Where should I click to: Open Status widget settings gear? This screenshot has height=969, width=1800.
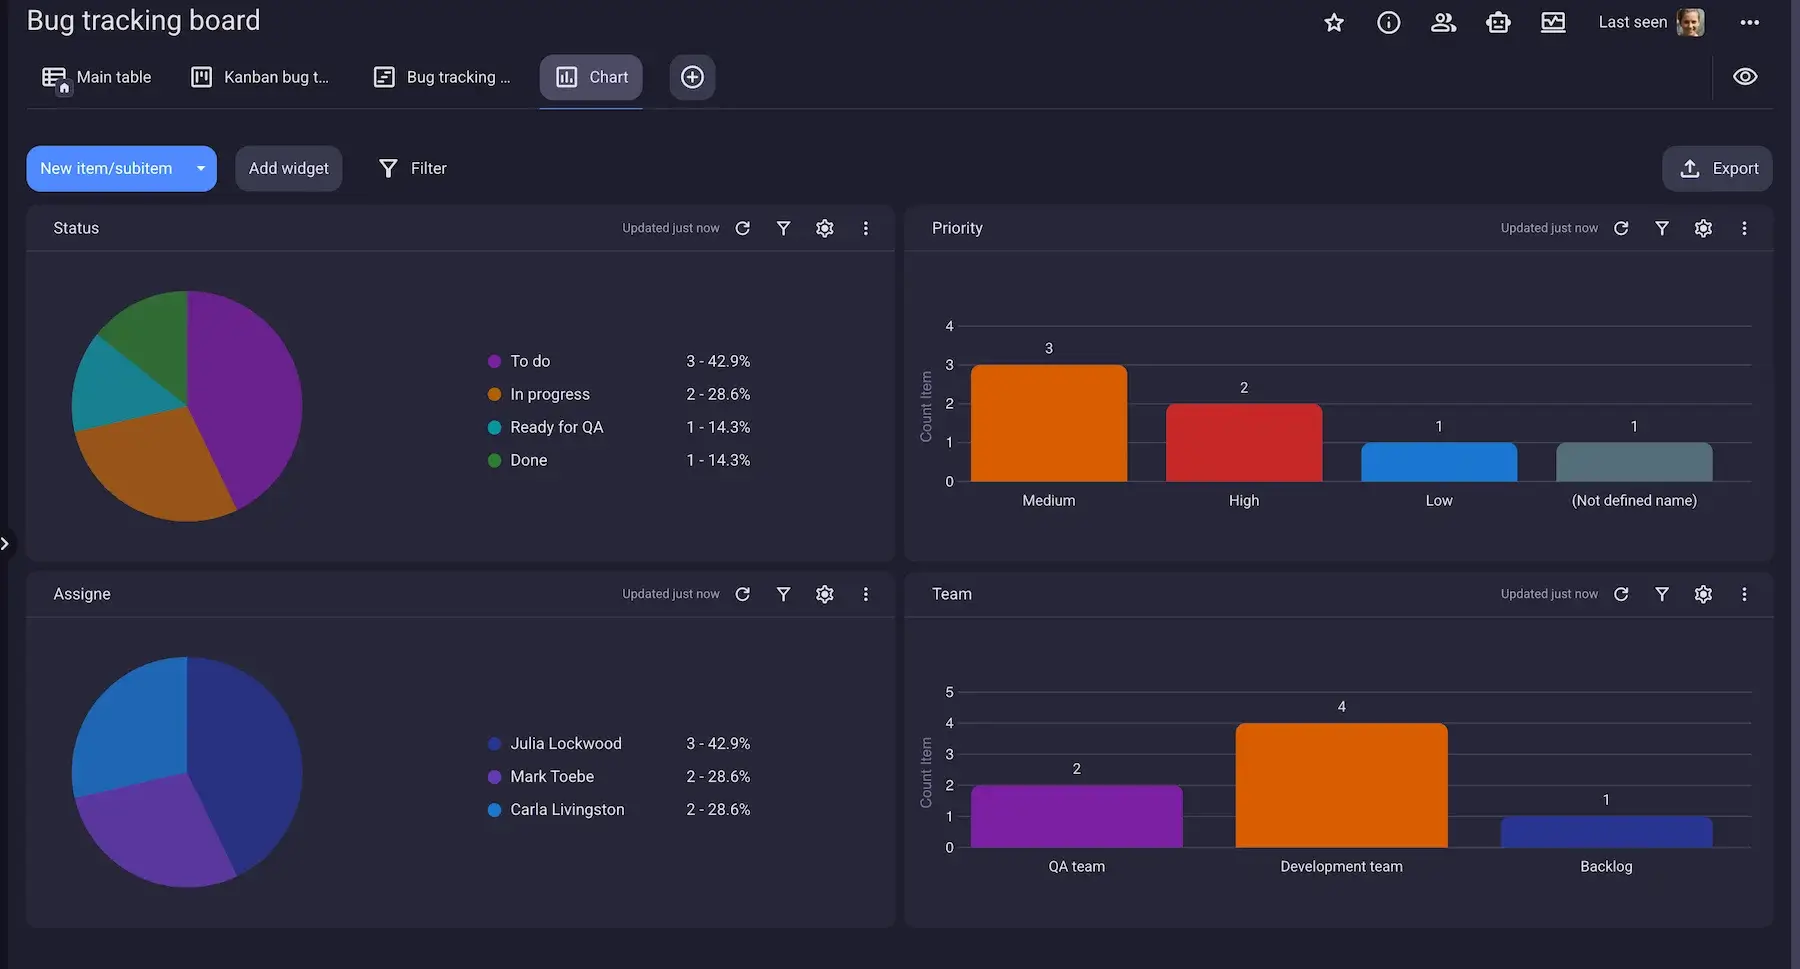[825, 228]
